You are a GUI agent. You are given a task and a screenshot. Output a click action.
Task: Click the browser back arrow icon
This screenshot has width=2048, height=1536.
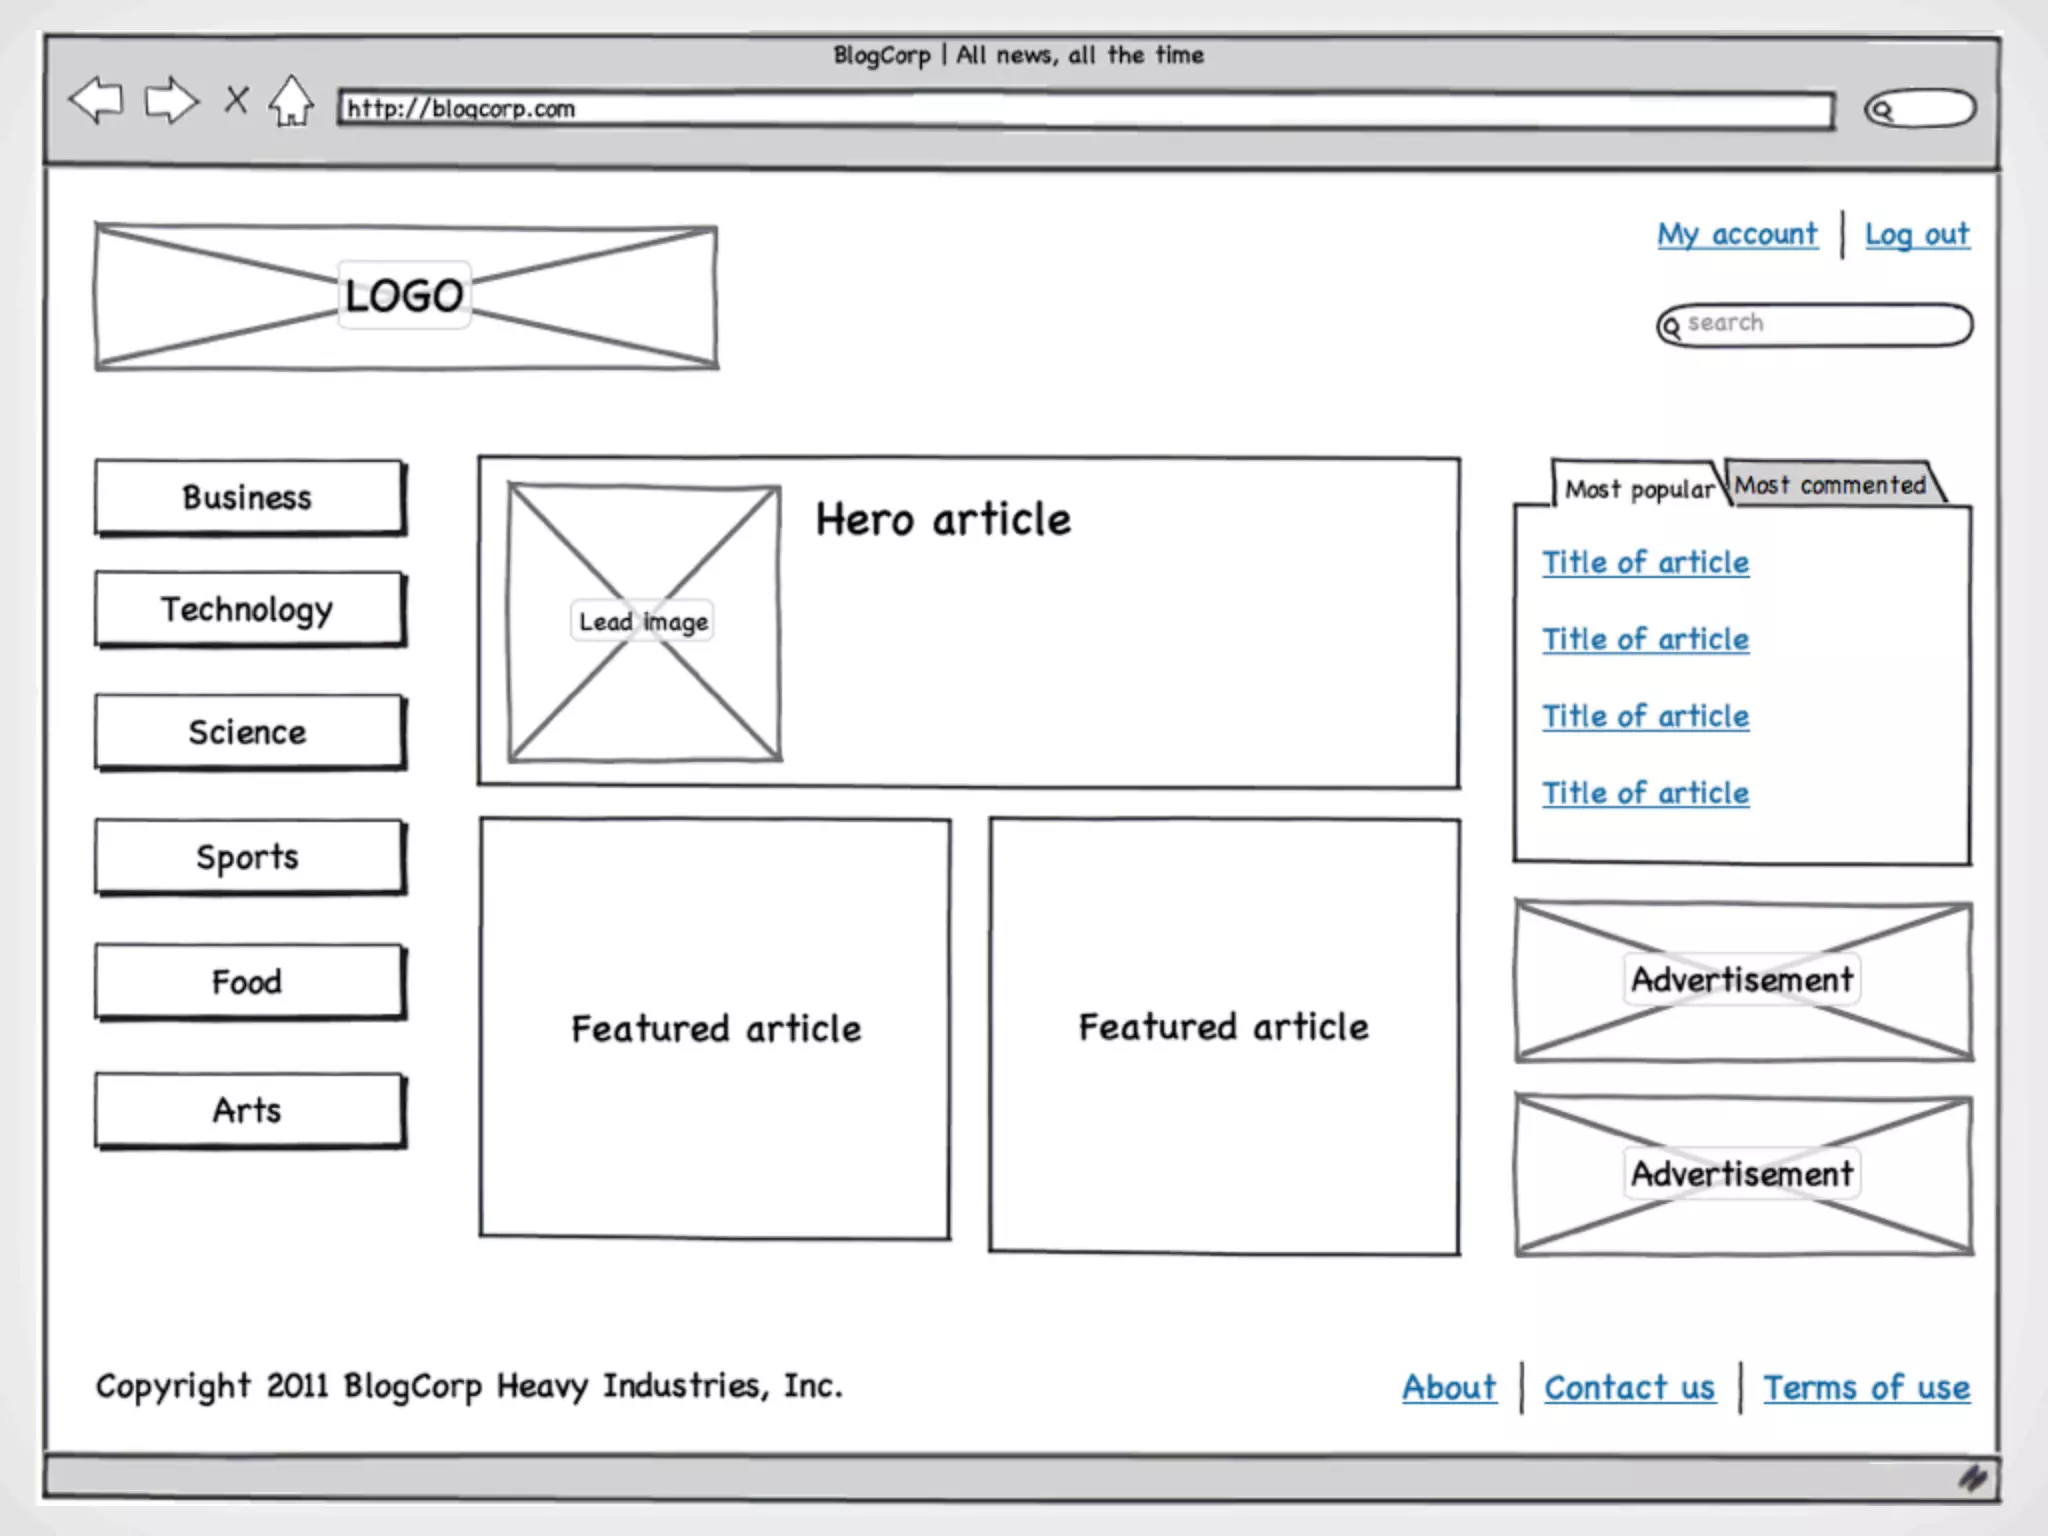[96, 100]
